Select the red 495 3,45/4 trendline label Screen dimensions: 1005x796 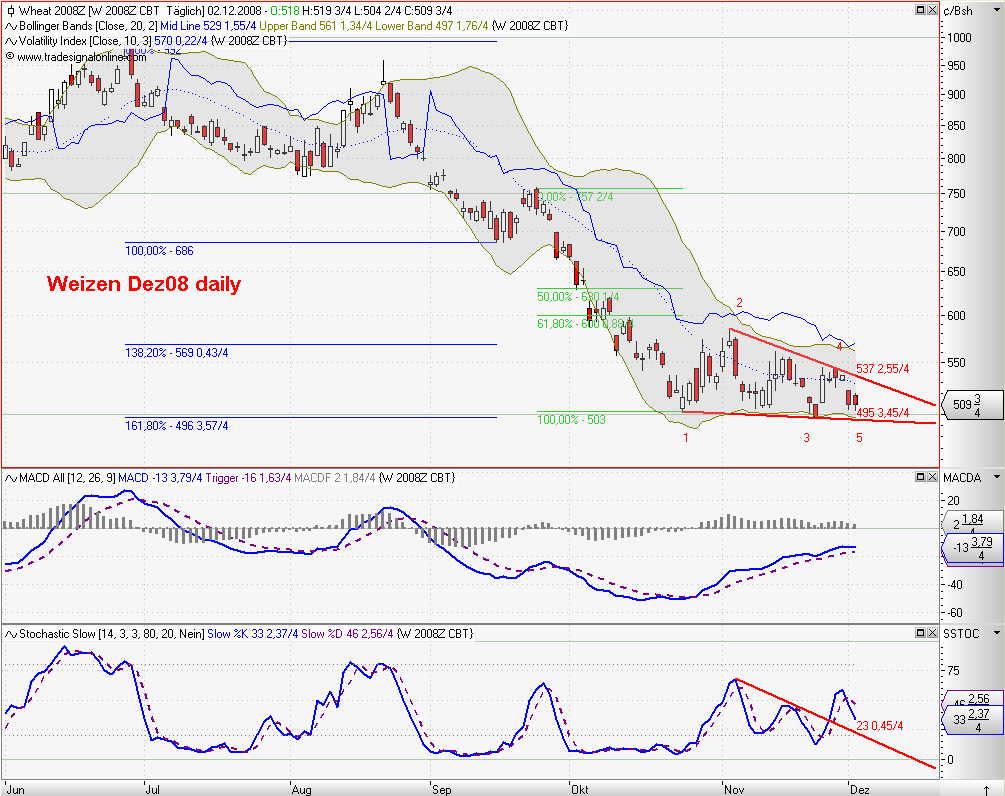pyautogui.click(x=883, y=413)
